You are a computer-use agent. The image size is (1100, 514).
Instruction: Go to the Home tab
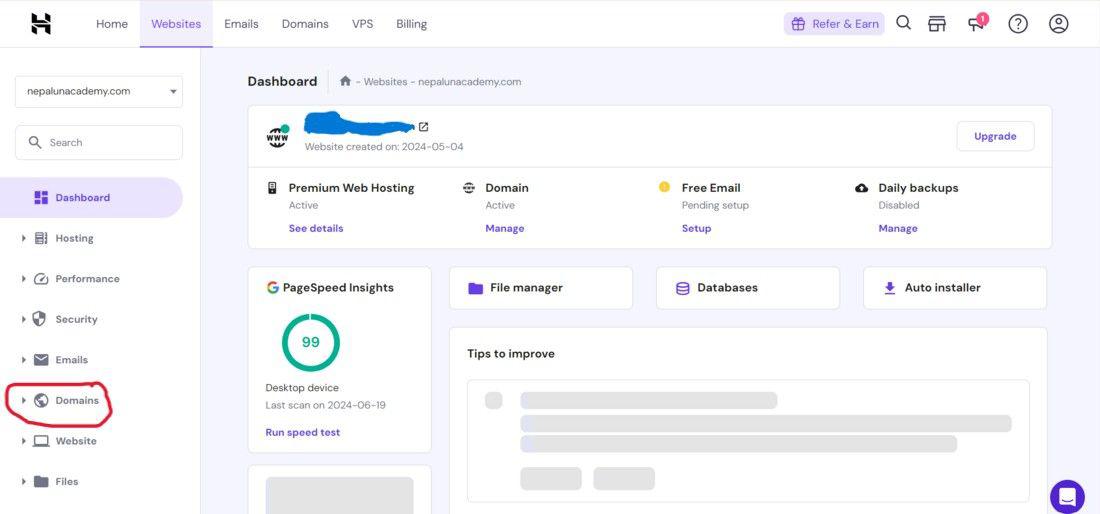pos(112,24)
